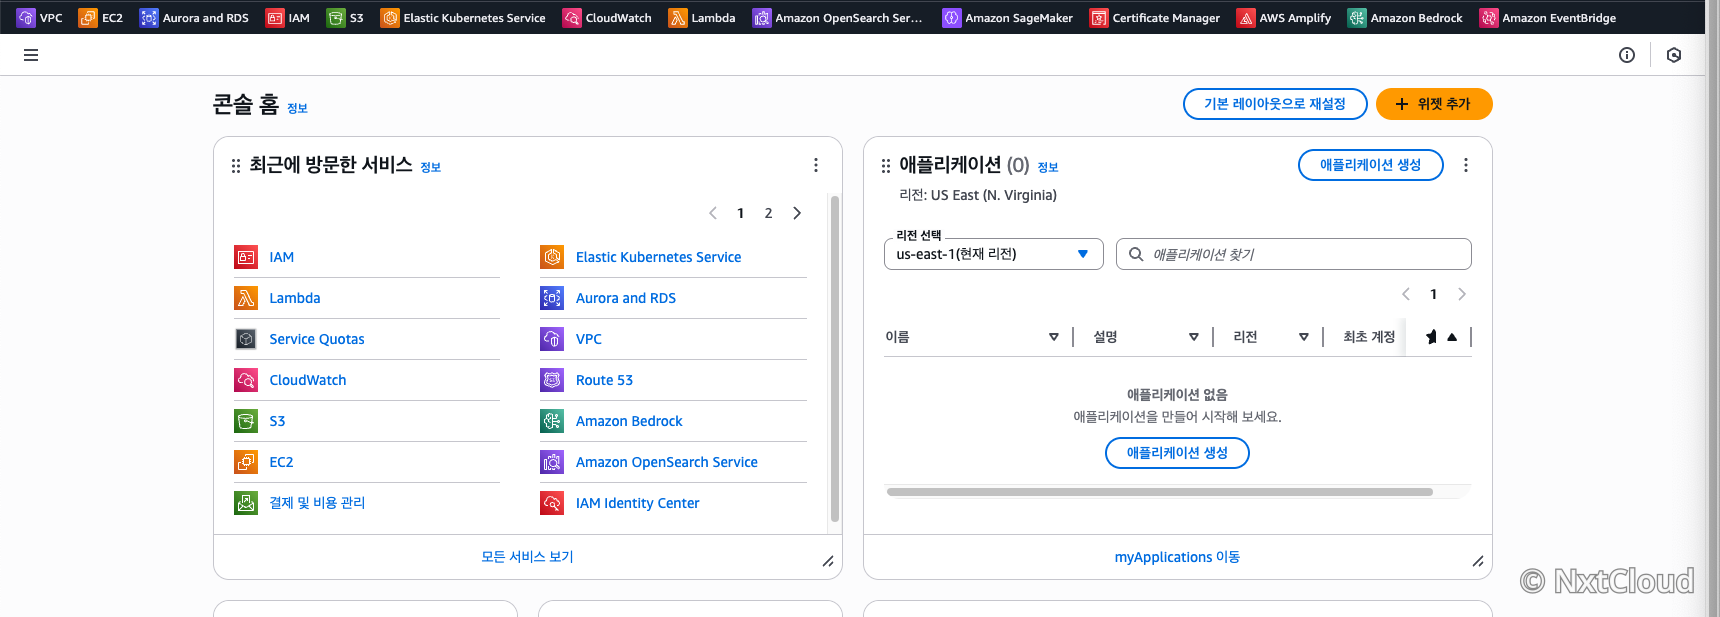The width and height of the screenshot is (1720, 617).
Task: Open the hamburger navigation menu
Action: [x=31, y=55]
